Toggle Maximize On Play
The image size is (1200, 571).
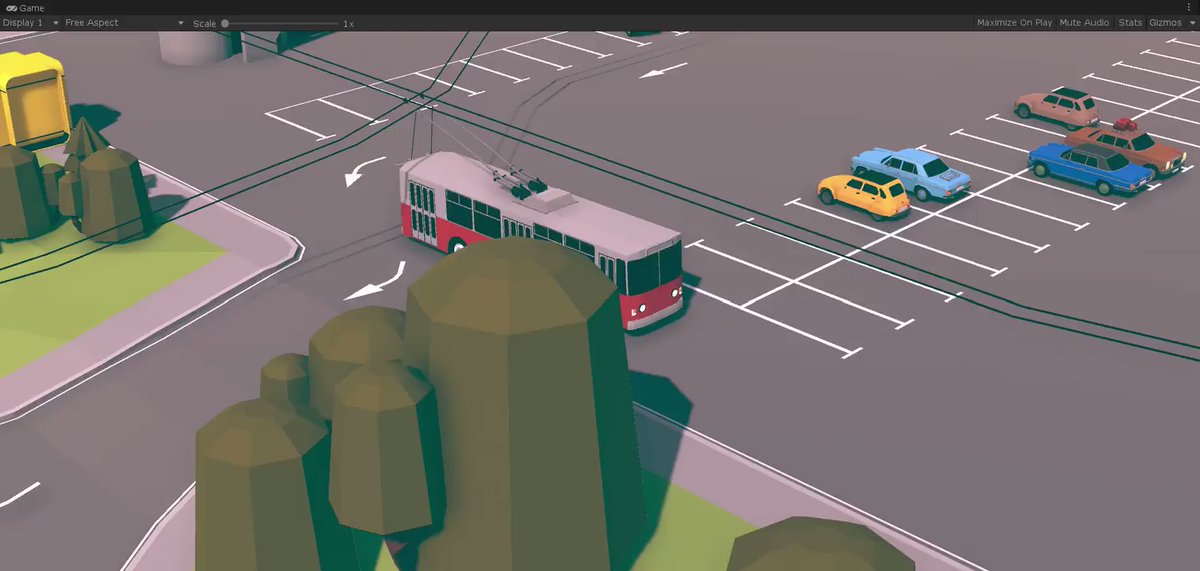1014,23
